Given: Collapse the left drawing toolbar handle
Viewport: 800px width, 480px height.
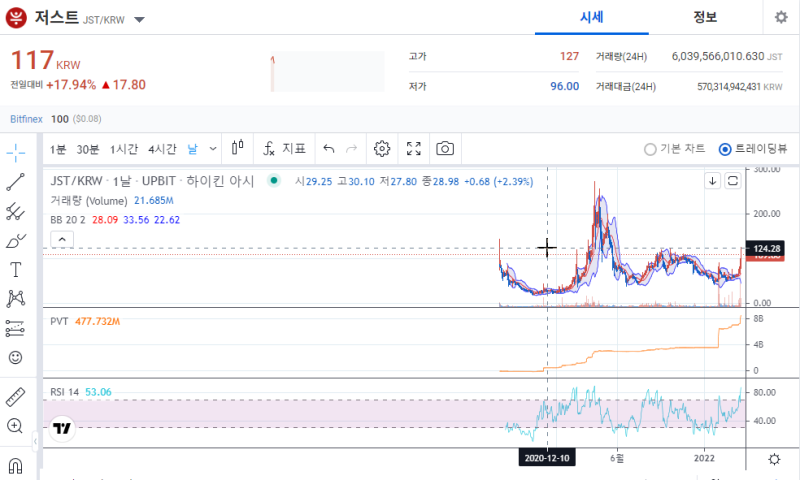Looking at the screenshot, I should pyautogui.click(x=35, y=441).
